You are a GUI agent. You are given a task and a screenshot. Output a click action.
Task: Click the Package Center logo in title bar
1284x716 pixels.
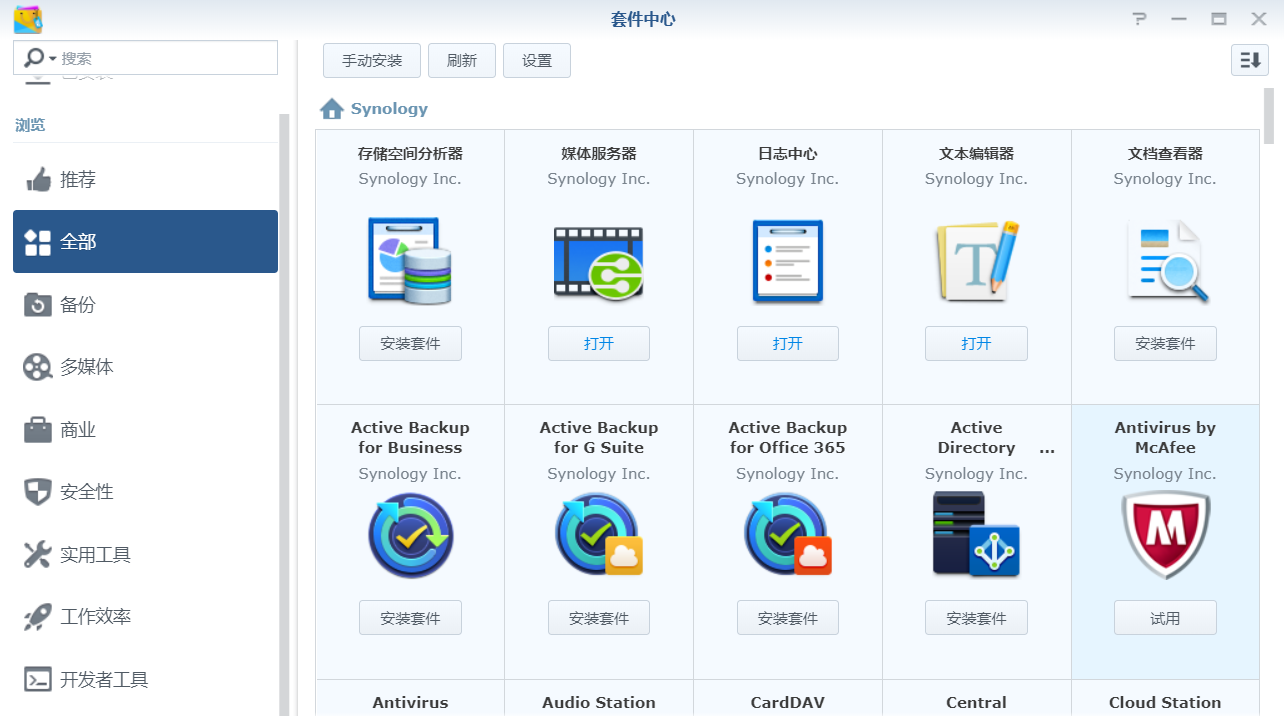point(28,19)
